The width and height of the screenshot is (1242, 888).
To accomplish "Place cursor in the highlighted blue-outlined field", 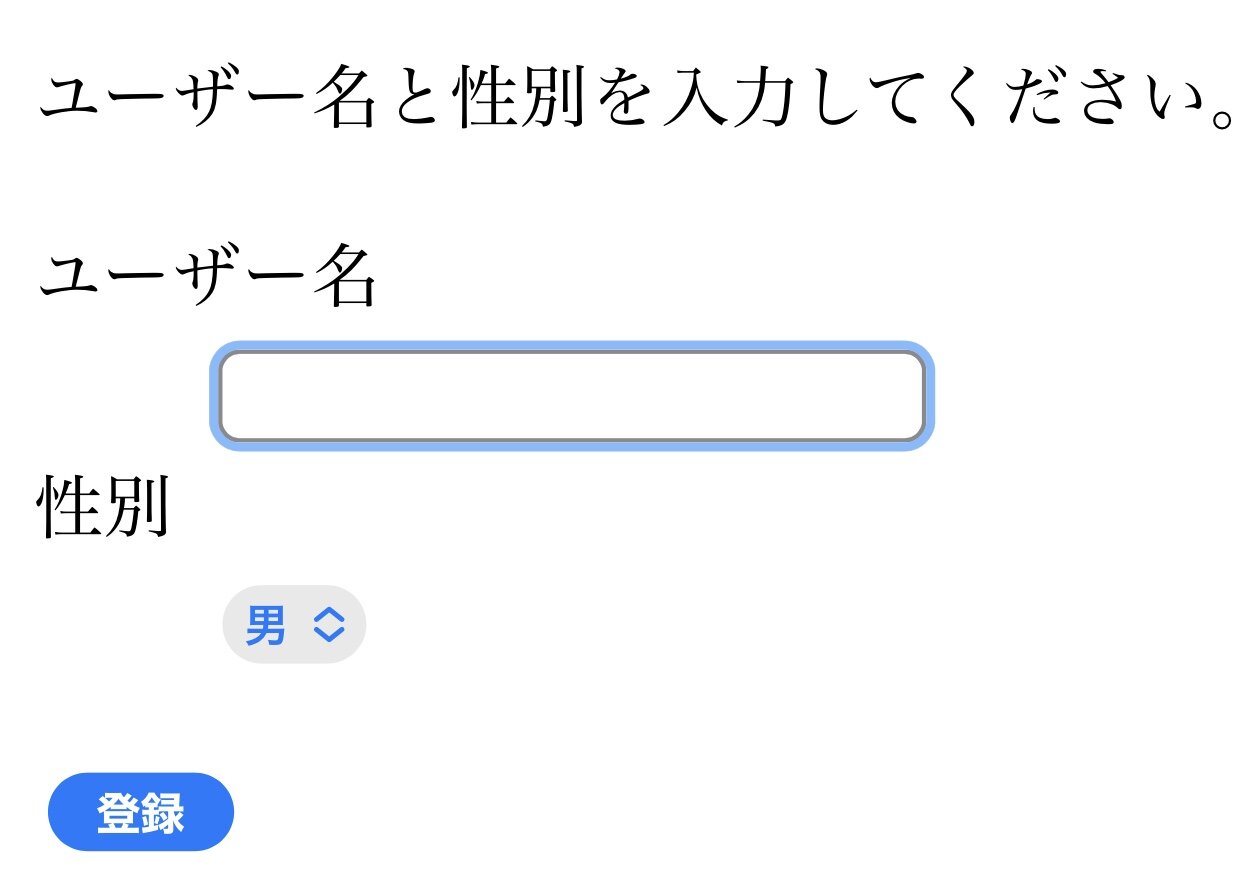I will click(571, 396).
